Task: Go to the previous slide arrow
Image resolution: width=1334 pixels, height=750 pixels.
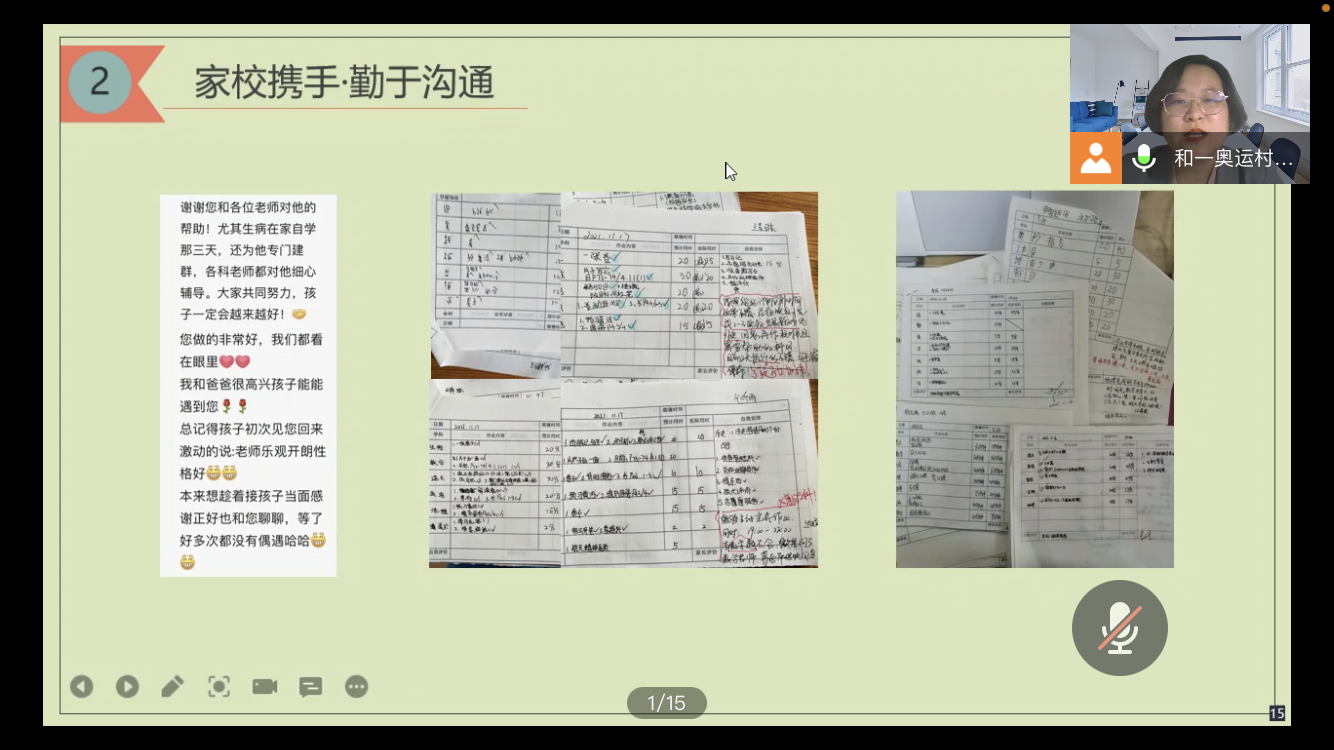Action: click(x=81, y=686)
